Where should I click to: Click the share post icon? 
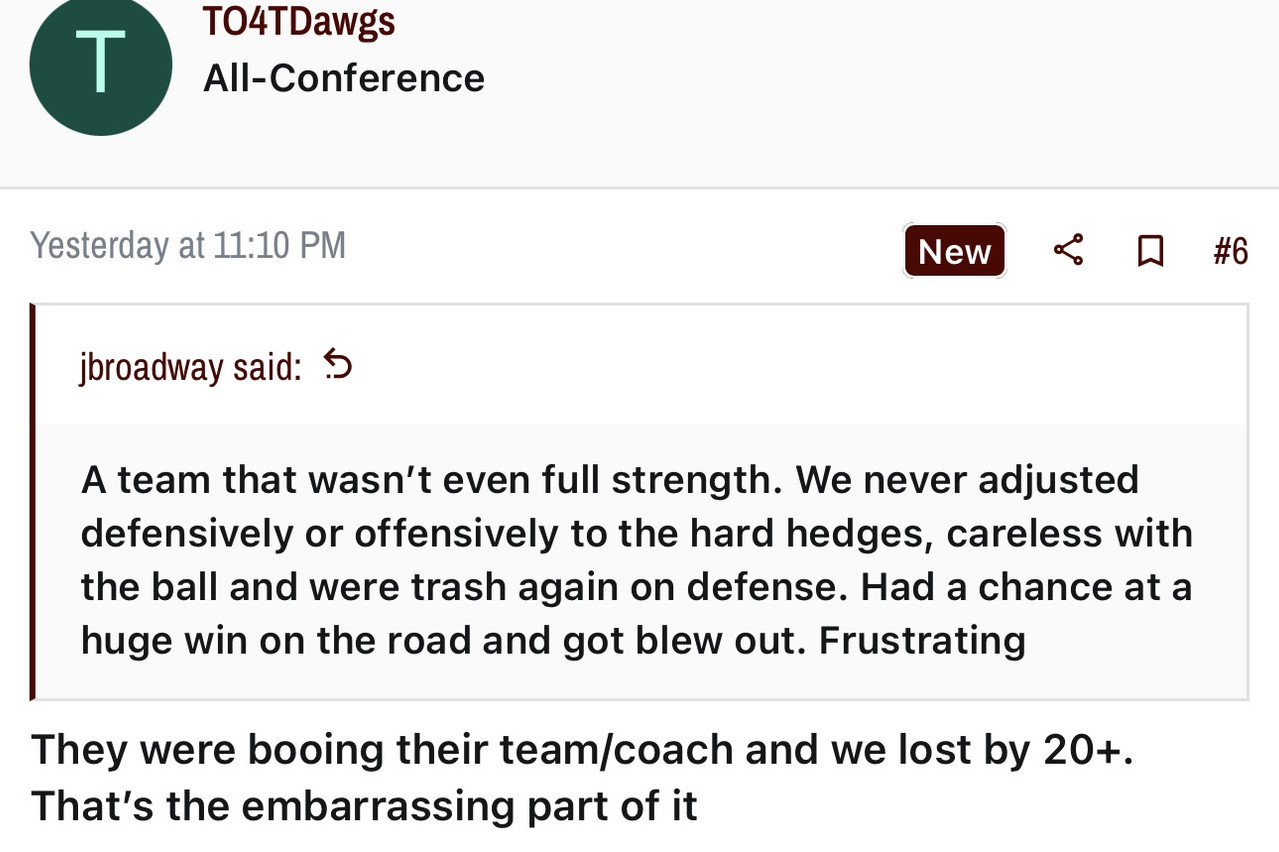point(1068,250)
